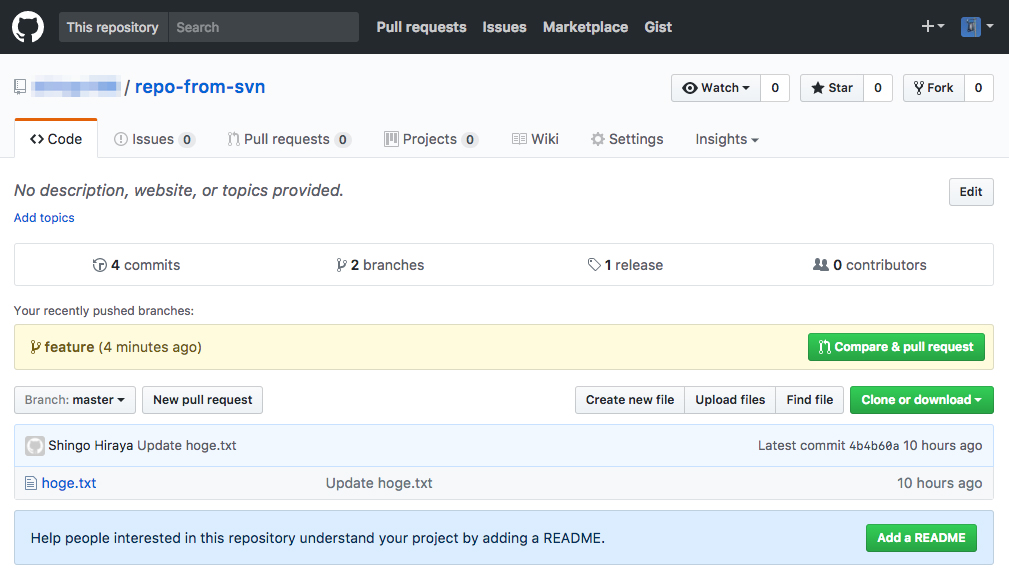Open the Branch: master selector

[x=74, y=399]
